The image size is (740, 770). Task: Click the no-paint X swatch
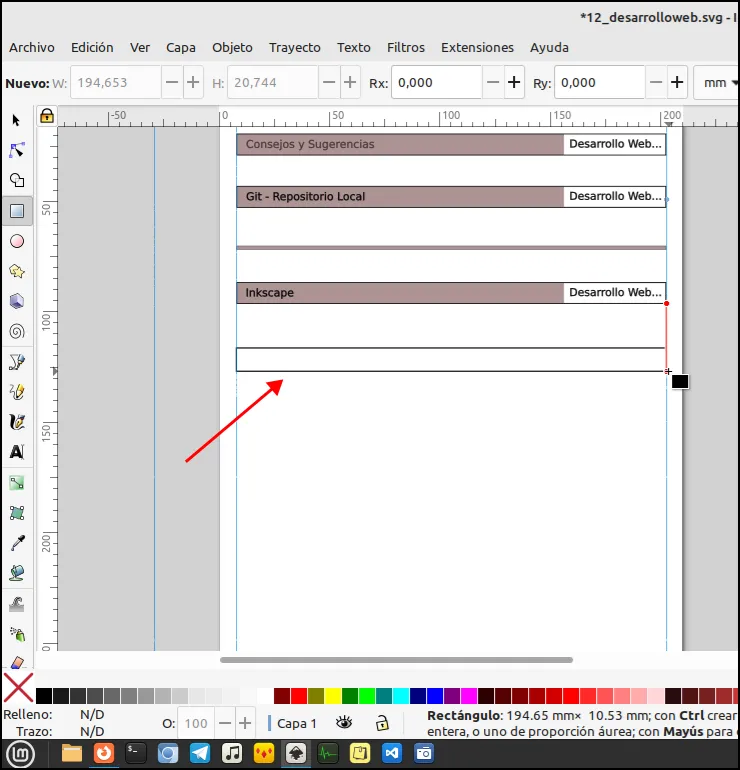[18, 688]
